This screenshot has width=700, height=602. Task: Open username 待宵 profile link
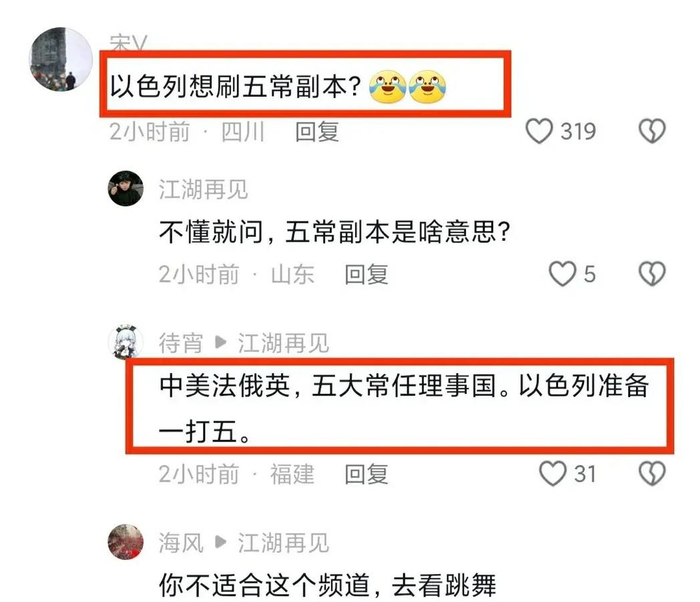tap(181, 343)
